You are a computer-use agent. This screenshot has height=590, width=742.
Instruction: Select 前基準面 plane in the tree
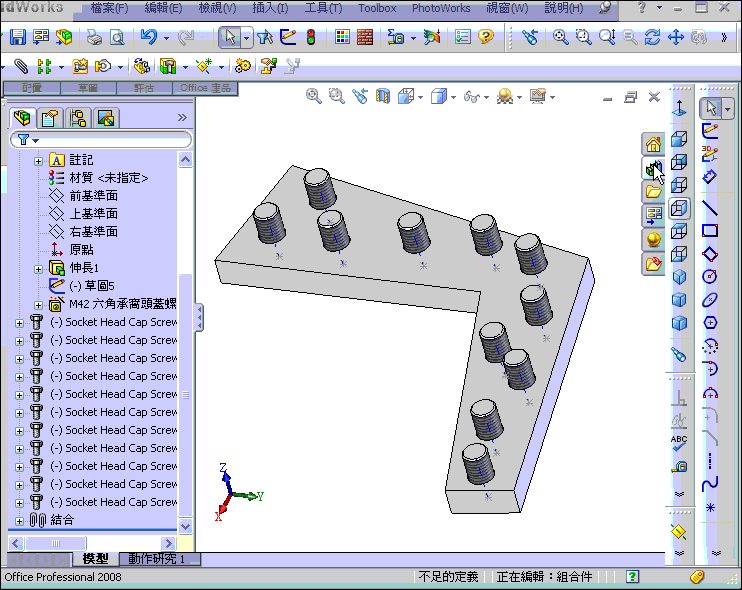[83, 195]
